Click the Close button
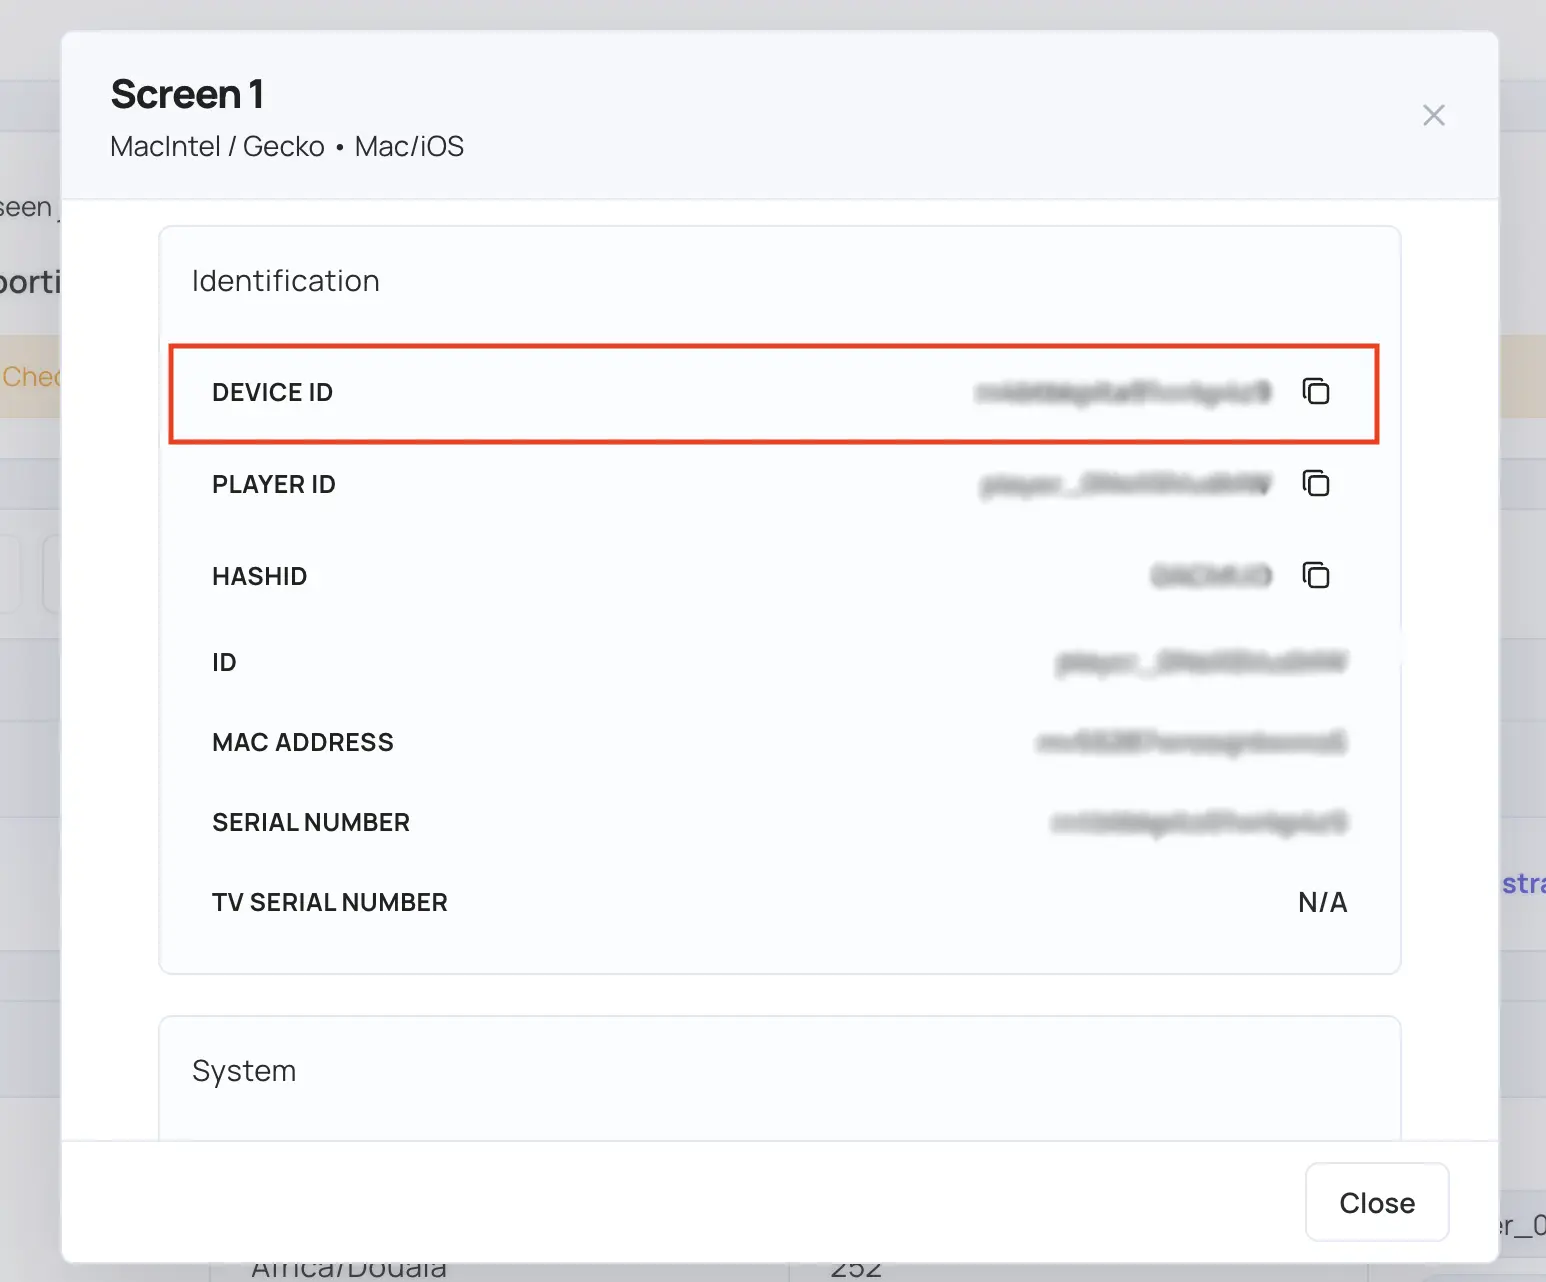This screenshot has width=1546, height=1282. tap(1377, 1202)
